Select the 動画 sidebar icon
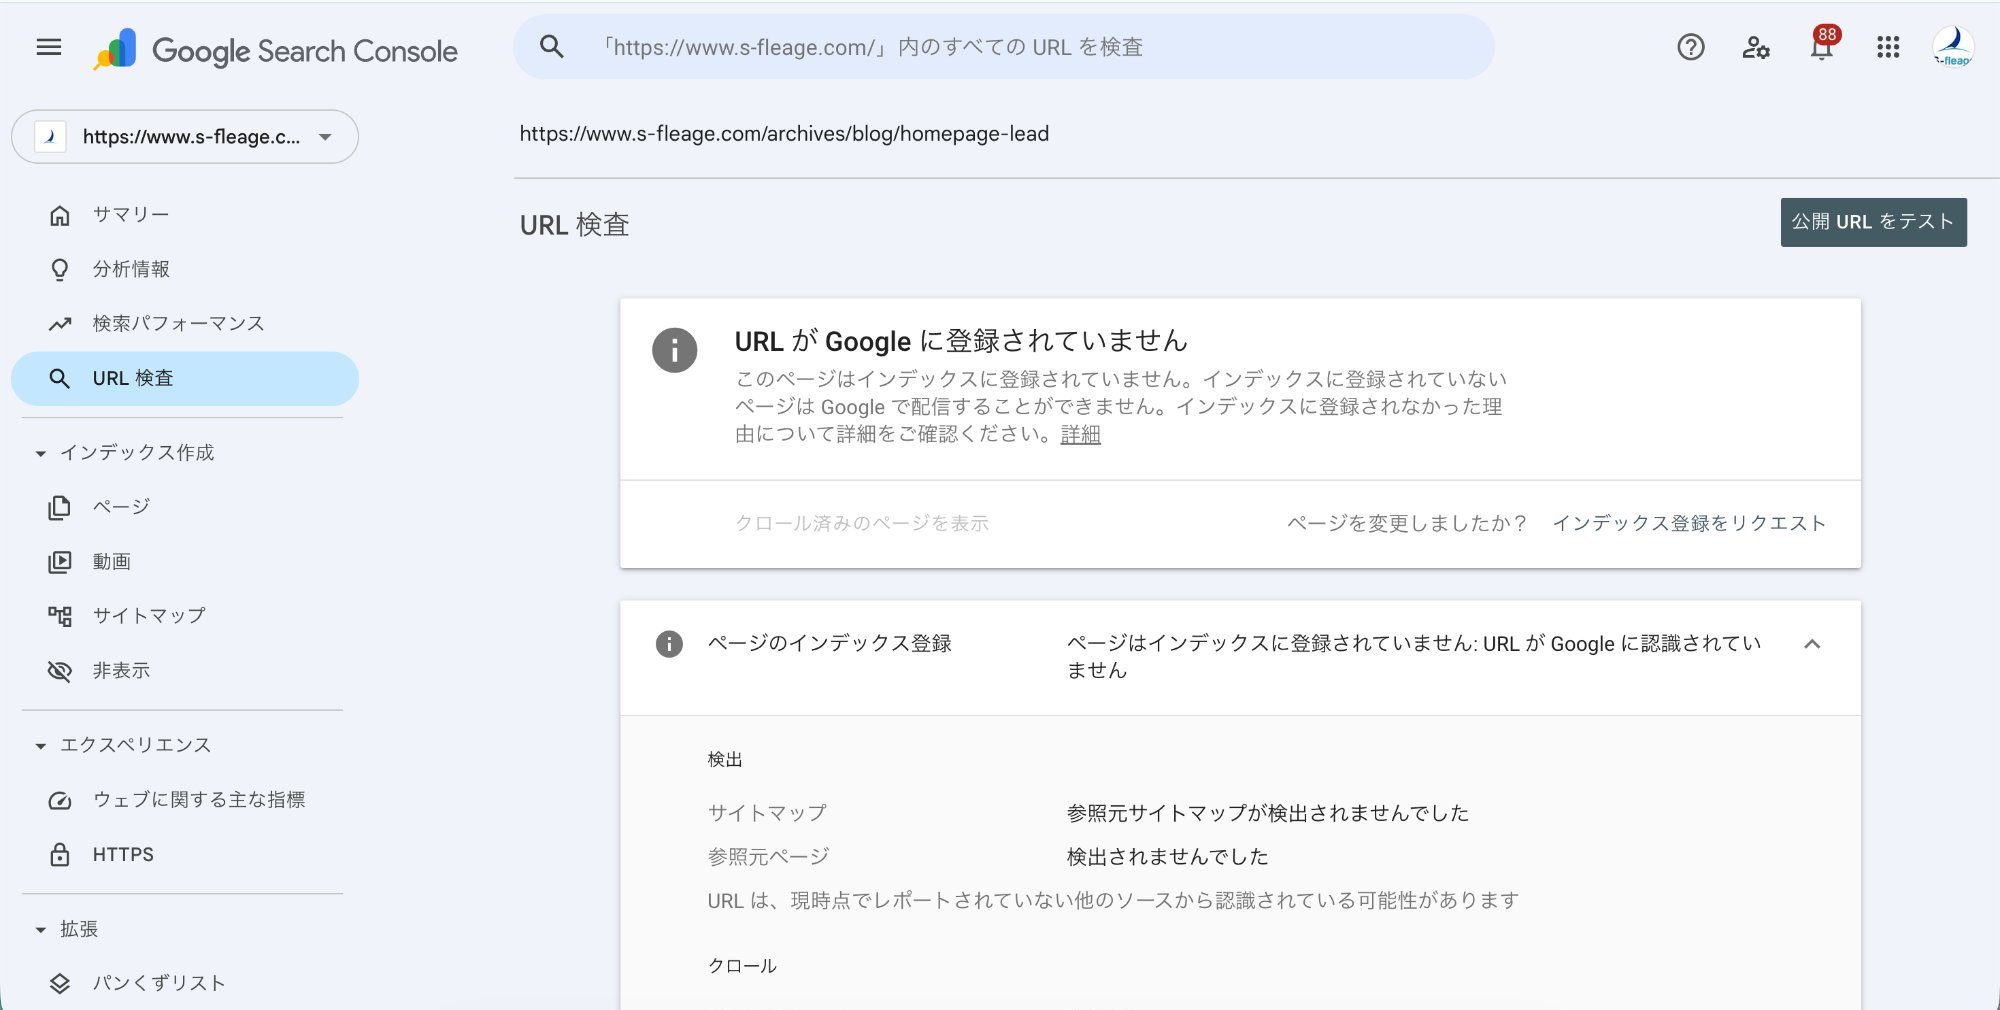The height and width of the screenshot is (1010, 2000). coord(61,561)
